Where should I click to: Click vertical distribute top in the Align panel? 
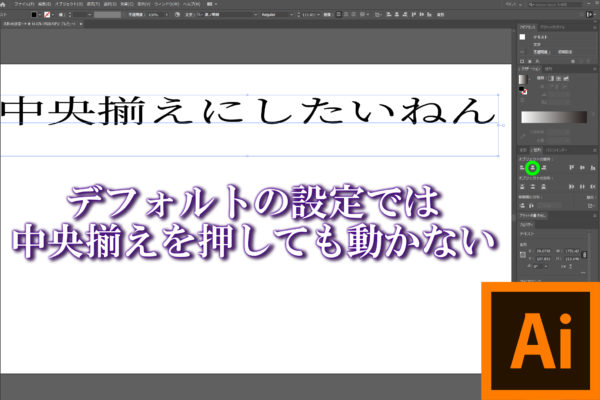pos(522,187)
